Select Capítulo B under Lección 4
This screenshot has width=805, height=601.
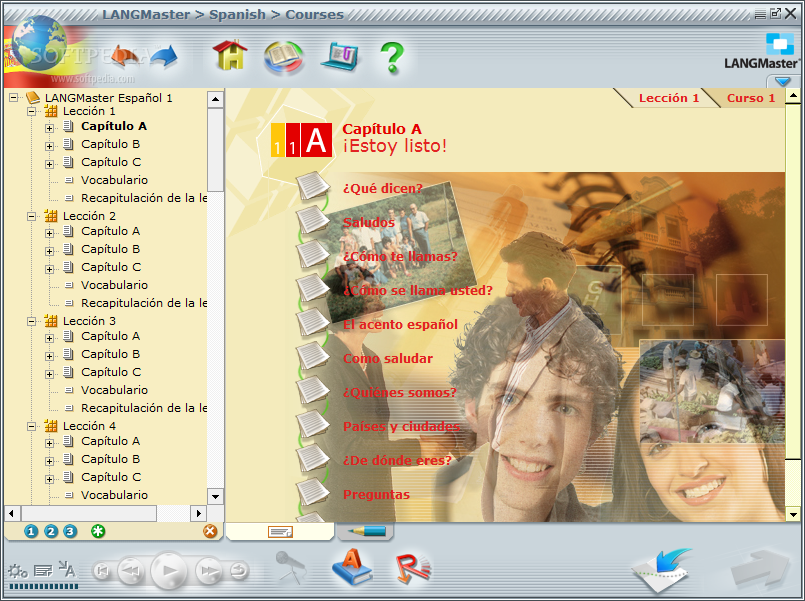(110, 459)
